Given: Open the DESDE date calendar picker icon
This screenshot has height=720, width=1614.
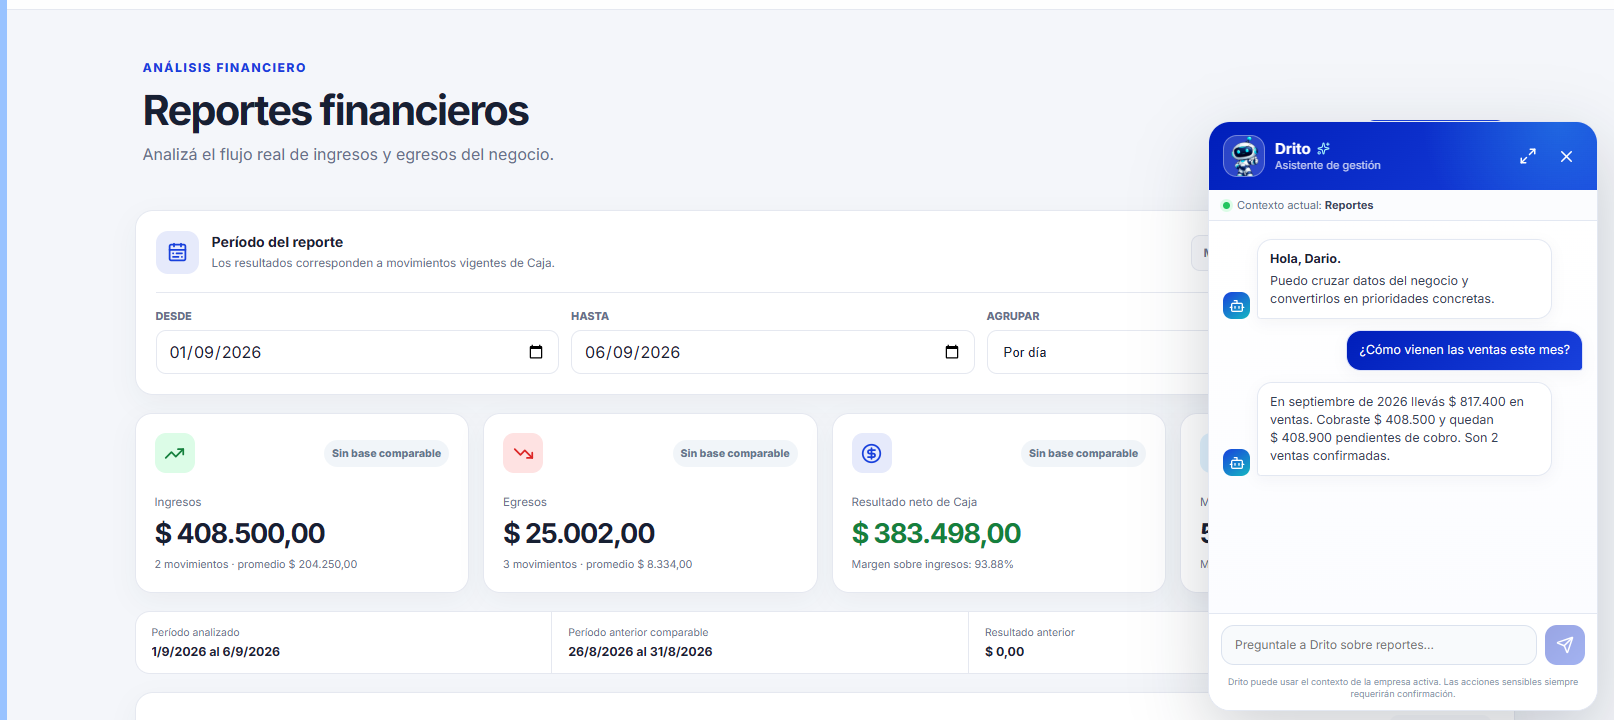Looking at the screenshot, I should [536, 352].
